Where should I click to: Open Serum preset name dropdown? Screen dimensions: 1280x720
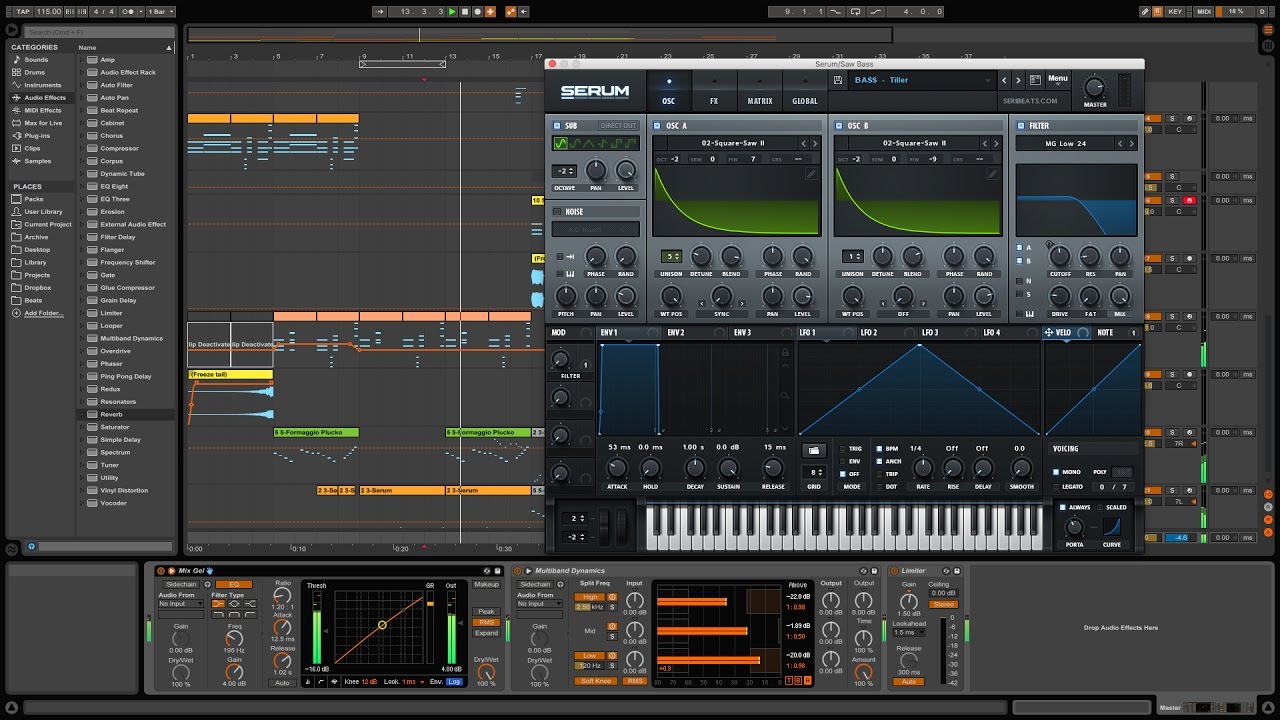(924, 80)
